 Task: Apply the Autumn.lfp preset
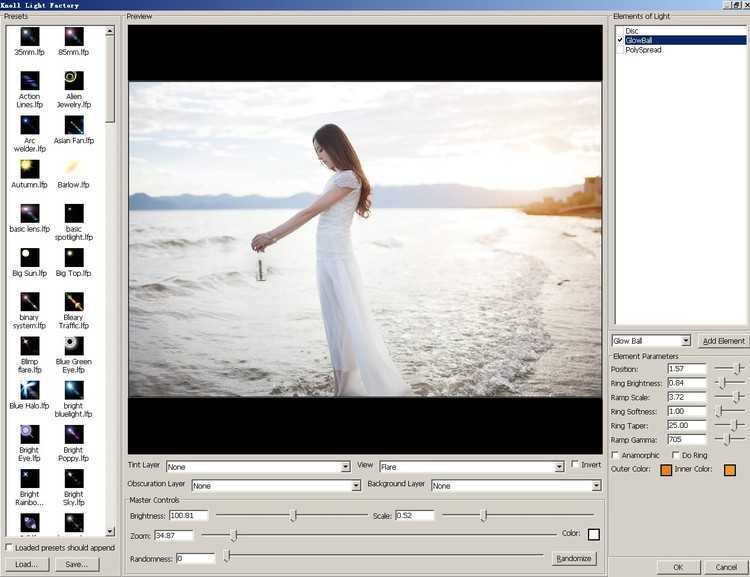coord(30,169)
